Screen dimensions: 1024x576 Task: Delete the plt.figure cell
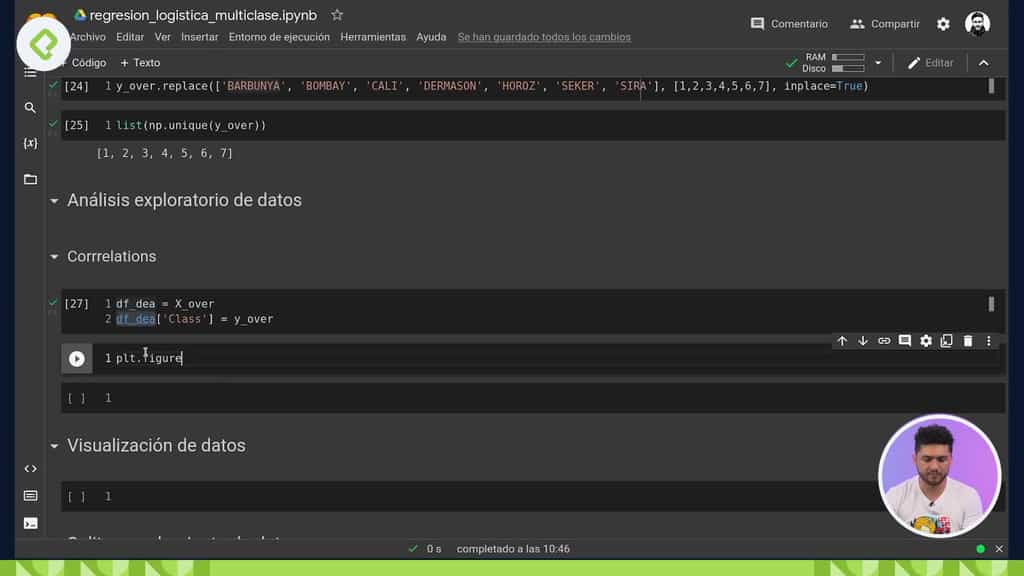point(968,340)
